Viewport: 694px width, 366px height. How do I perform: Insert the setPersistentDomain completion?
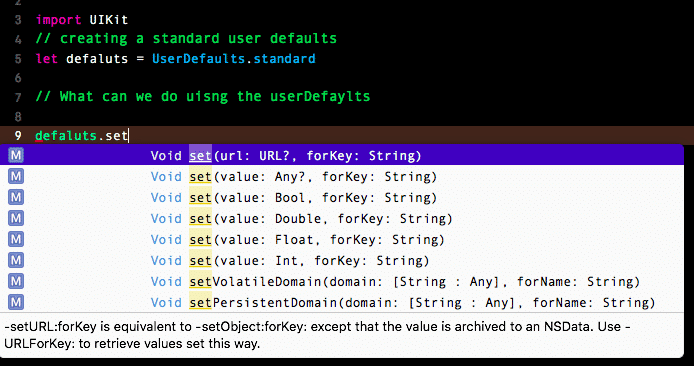click(342, 302)
